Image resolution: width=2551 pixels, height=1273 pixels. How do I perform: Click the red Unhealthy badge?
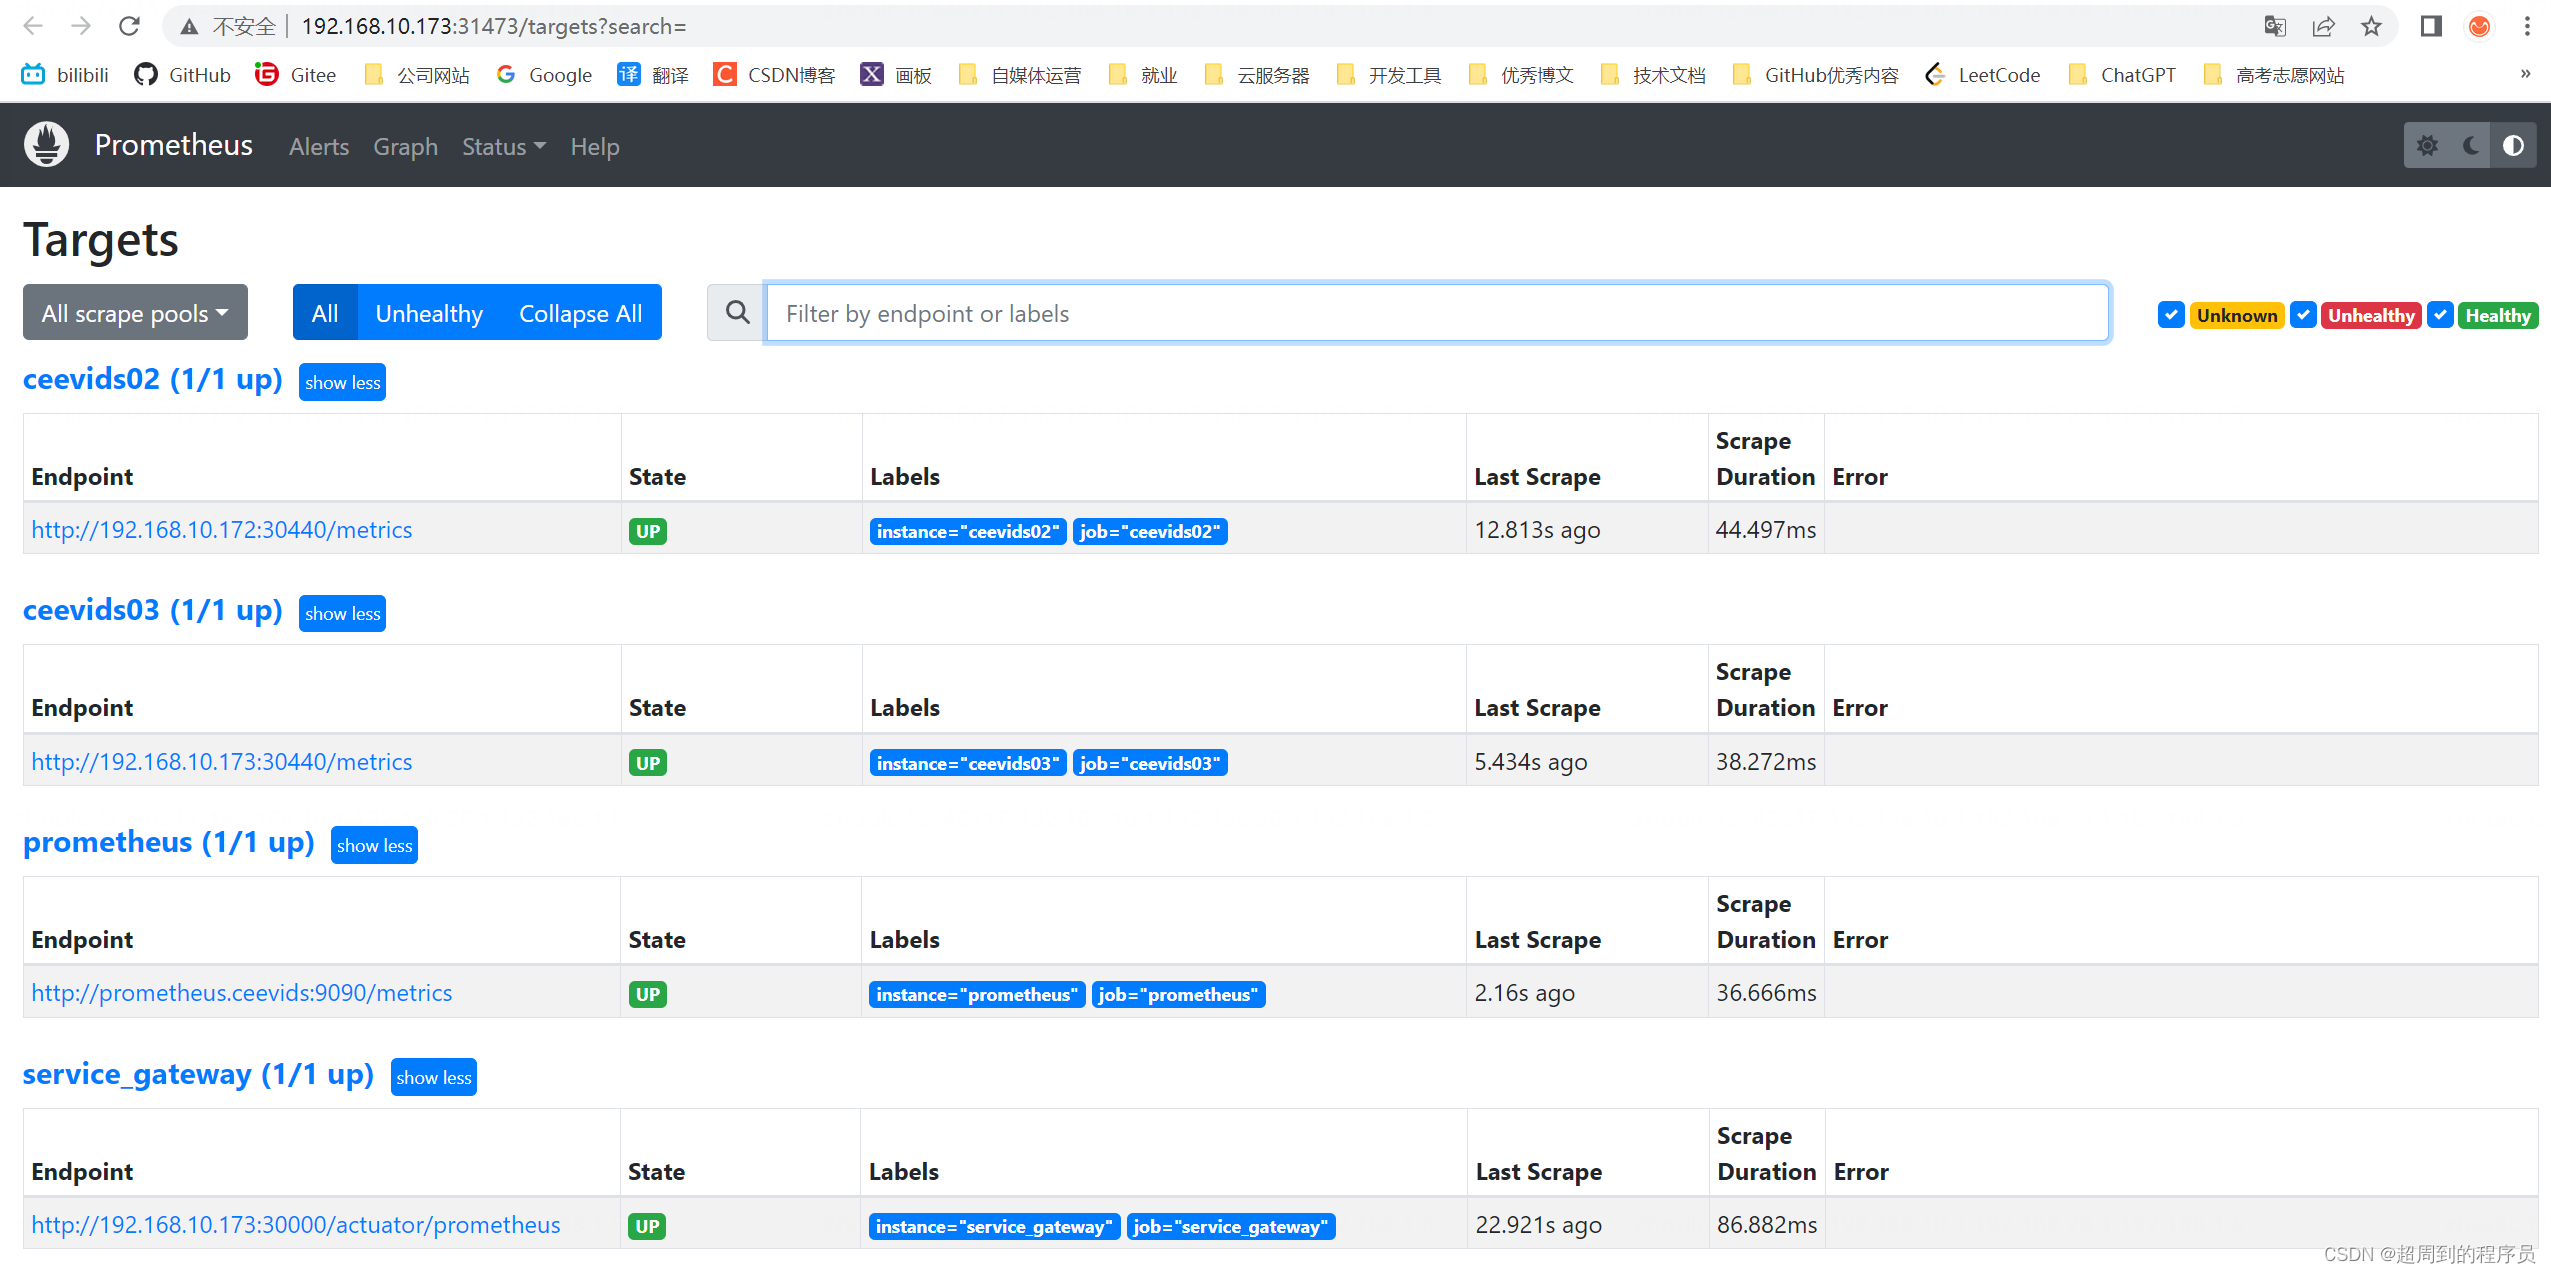pos(2371,315)
